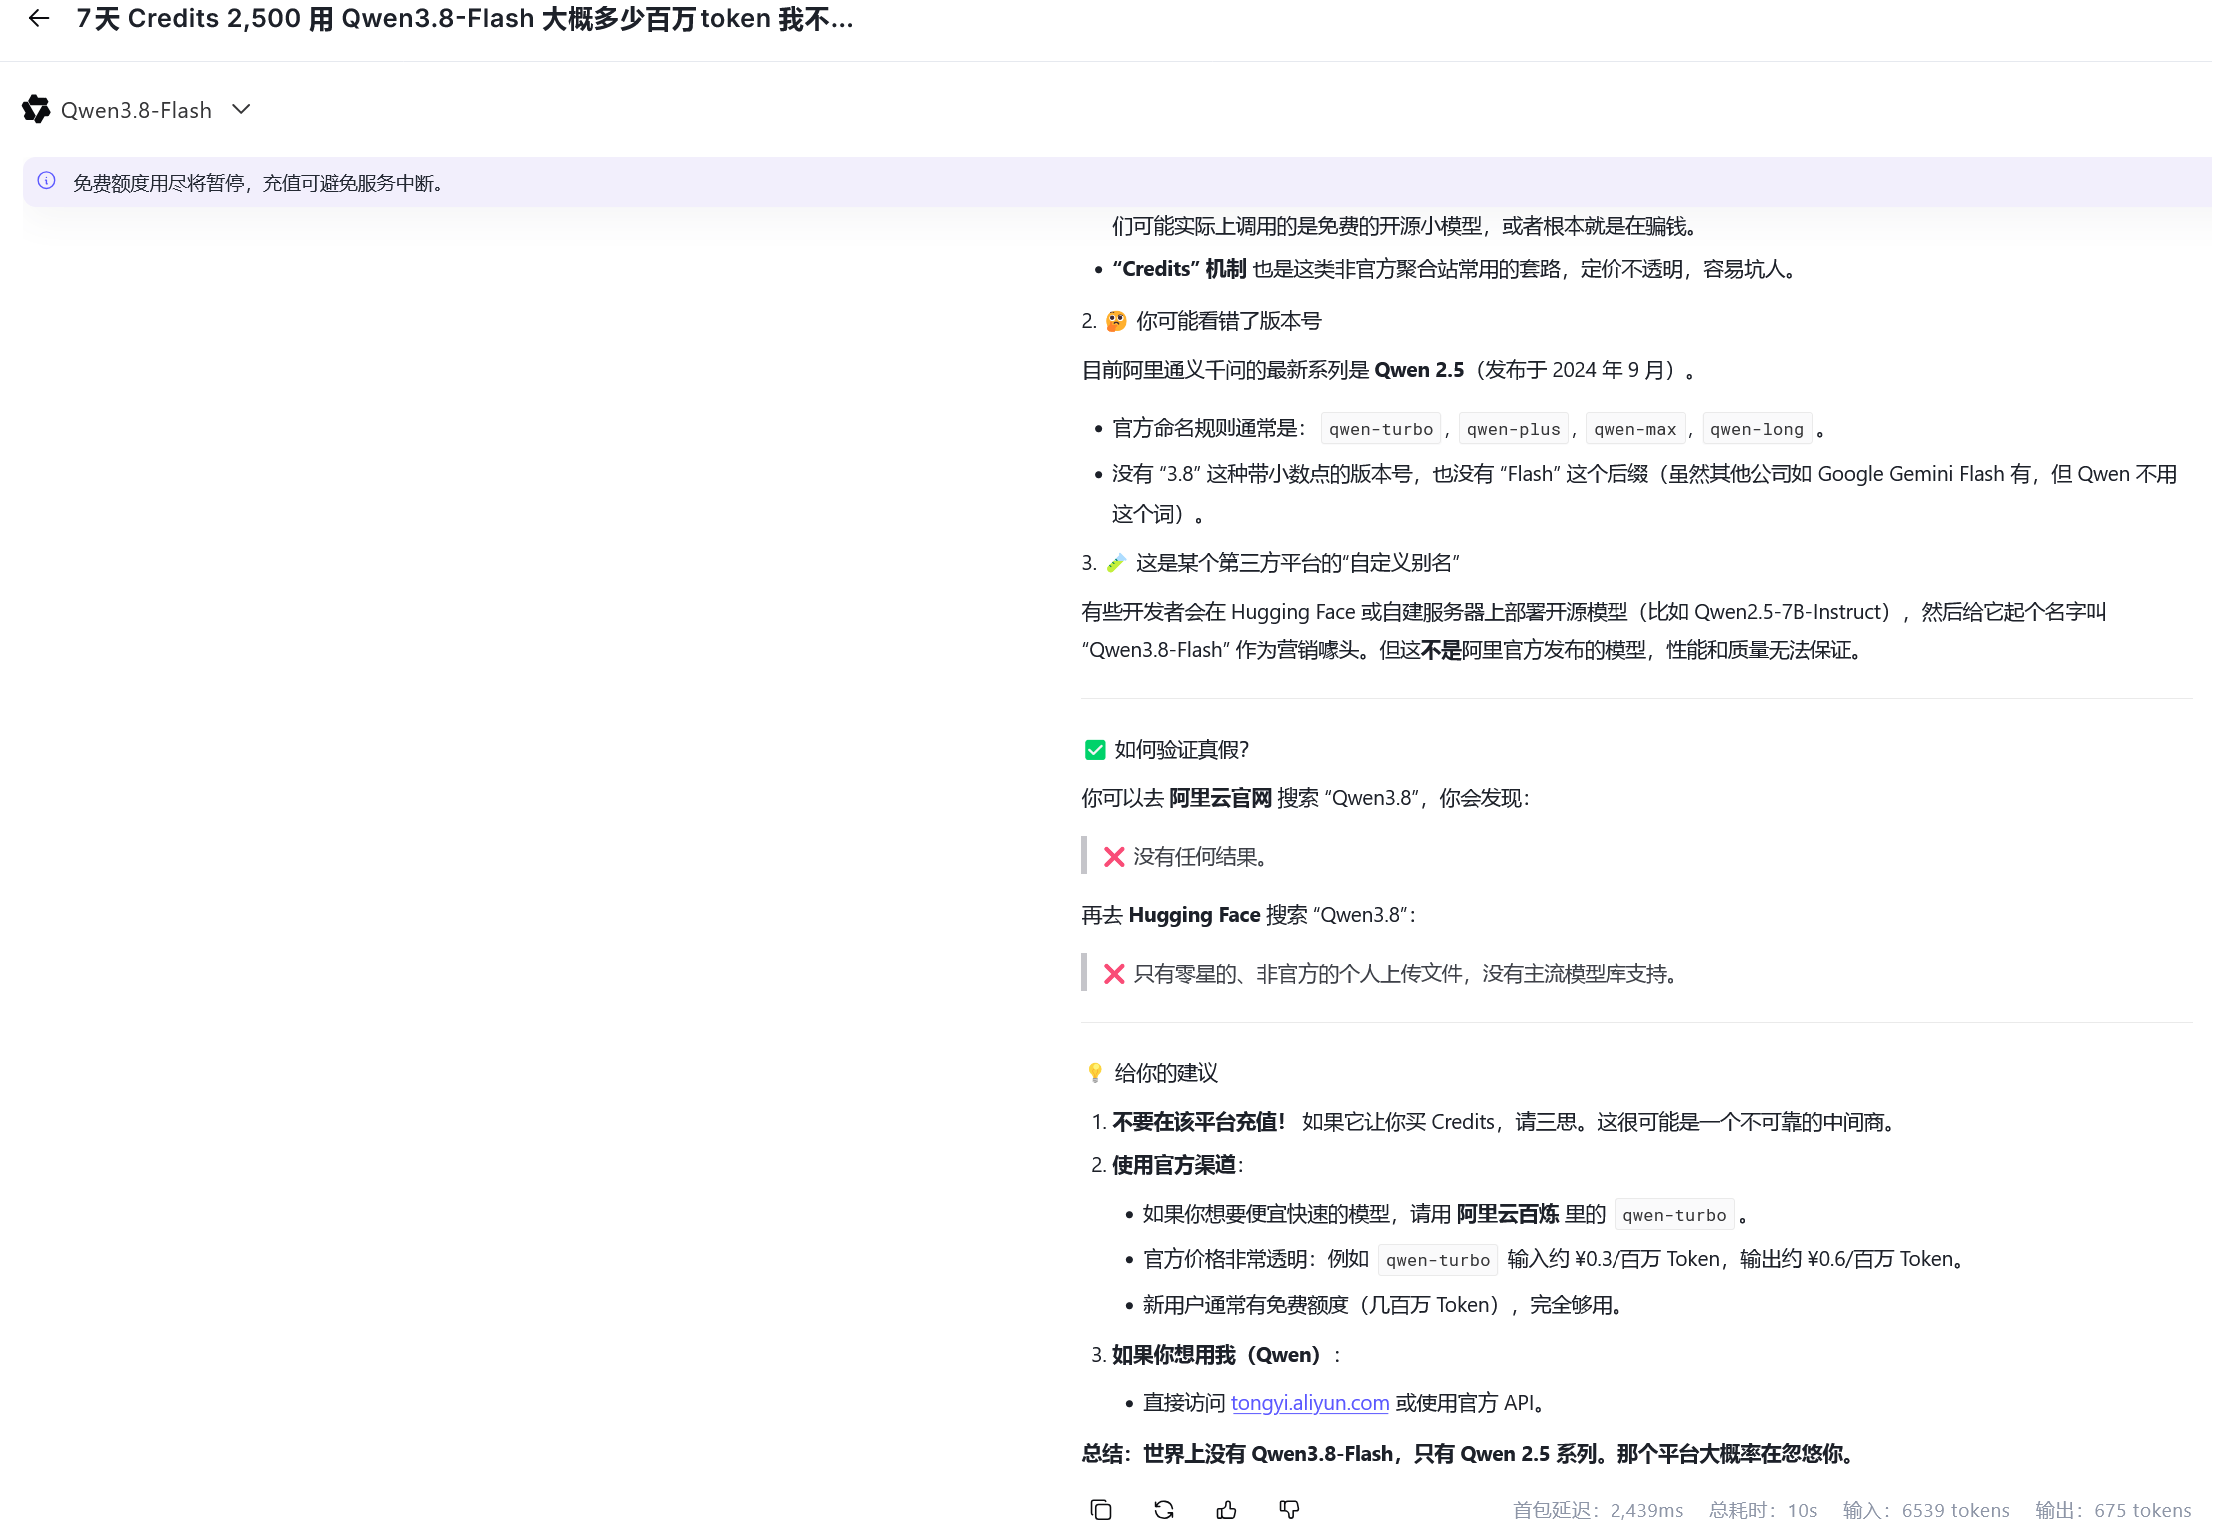Click the qwen-plus code tag

[1513, 429]
